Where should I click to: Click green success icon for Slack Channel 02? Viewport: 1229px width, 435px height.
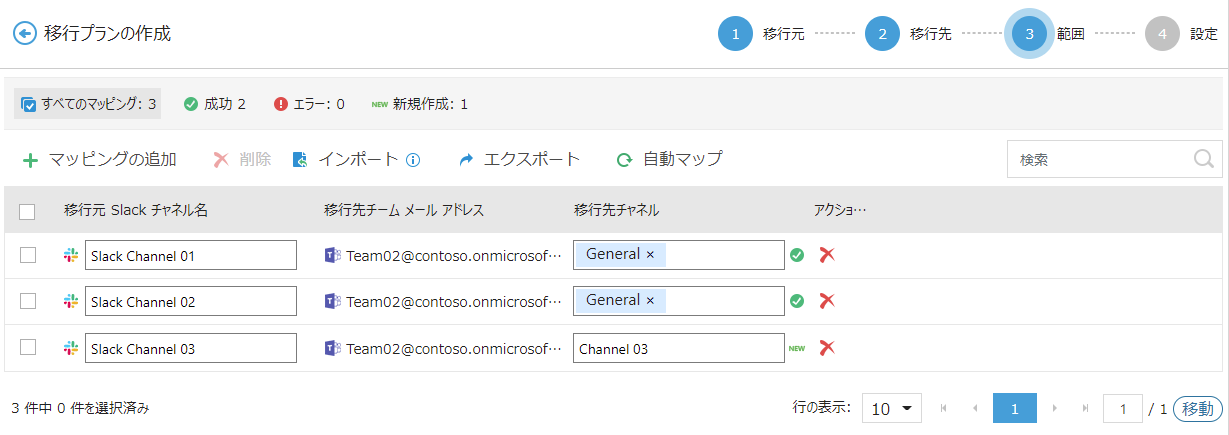pos(797,301)
